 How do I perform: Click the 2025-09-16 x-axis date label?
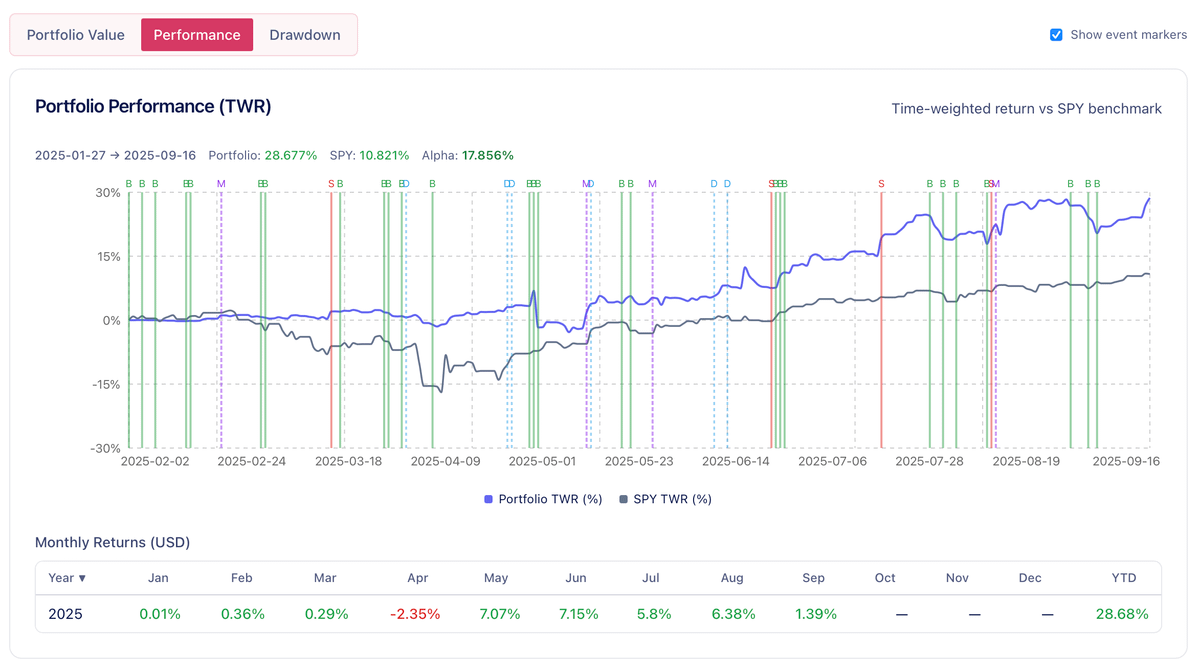coord(1126,462)
